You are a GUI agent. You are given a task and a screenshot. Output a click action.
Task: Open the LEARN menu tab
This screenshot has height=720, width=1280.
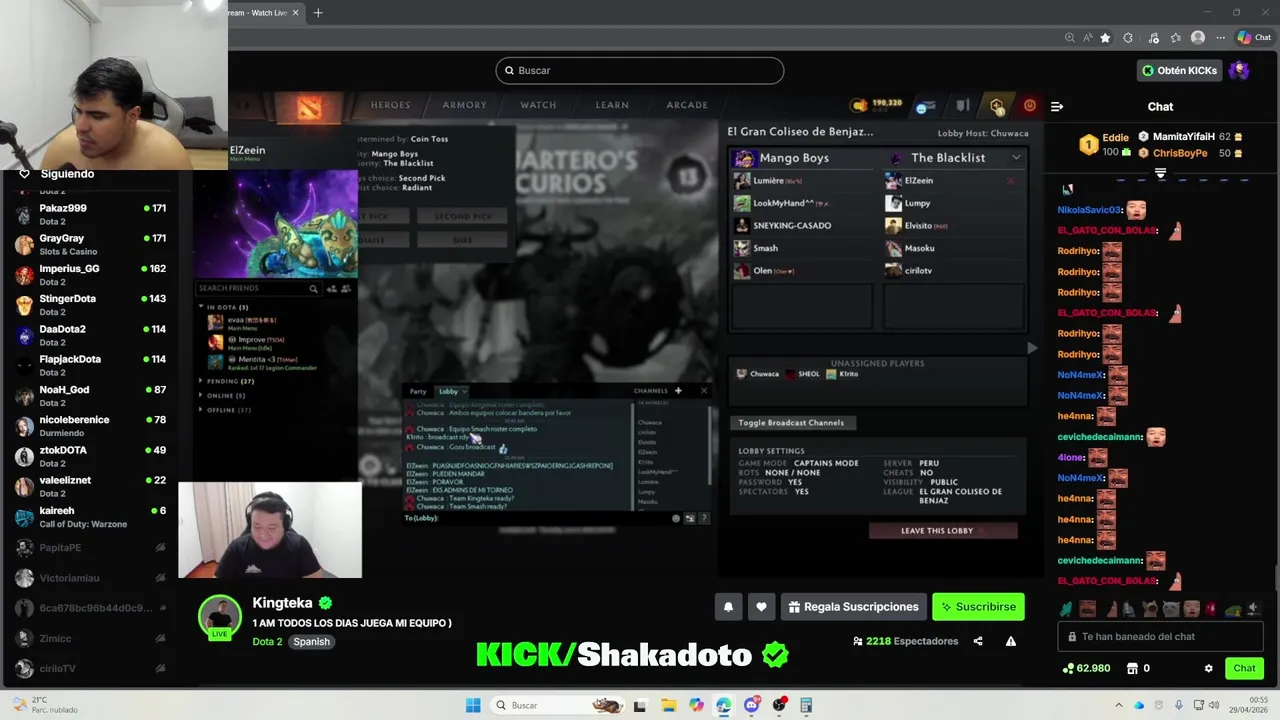[612, 105]
